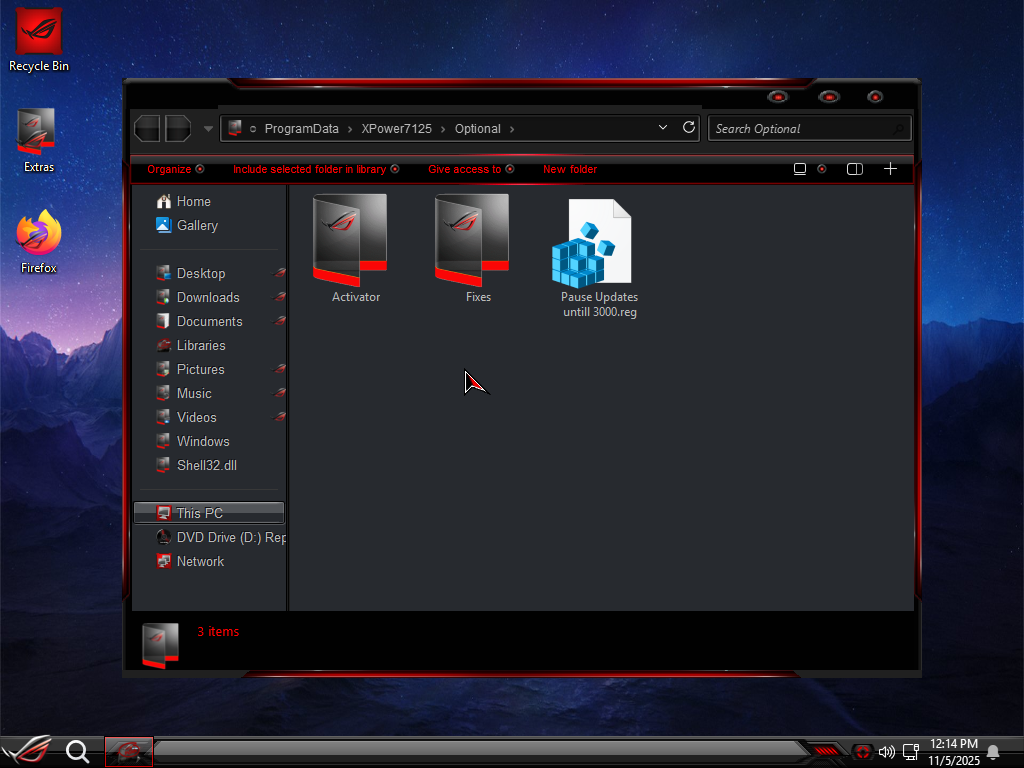Navigate to ProgramData in the address bar

tap(302, 129)
